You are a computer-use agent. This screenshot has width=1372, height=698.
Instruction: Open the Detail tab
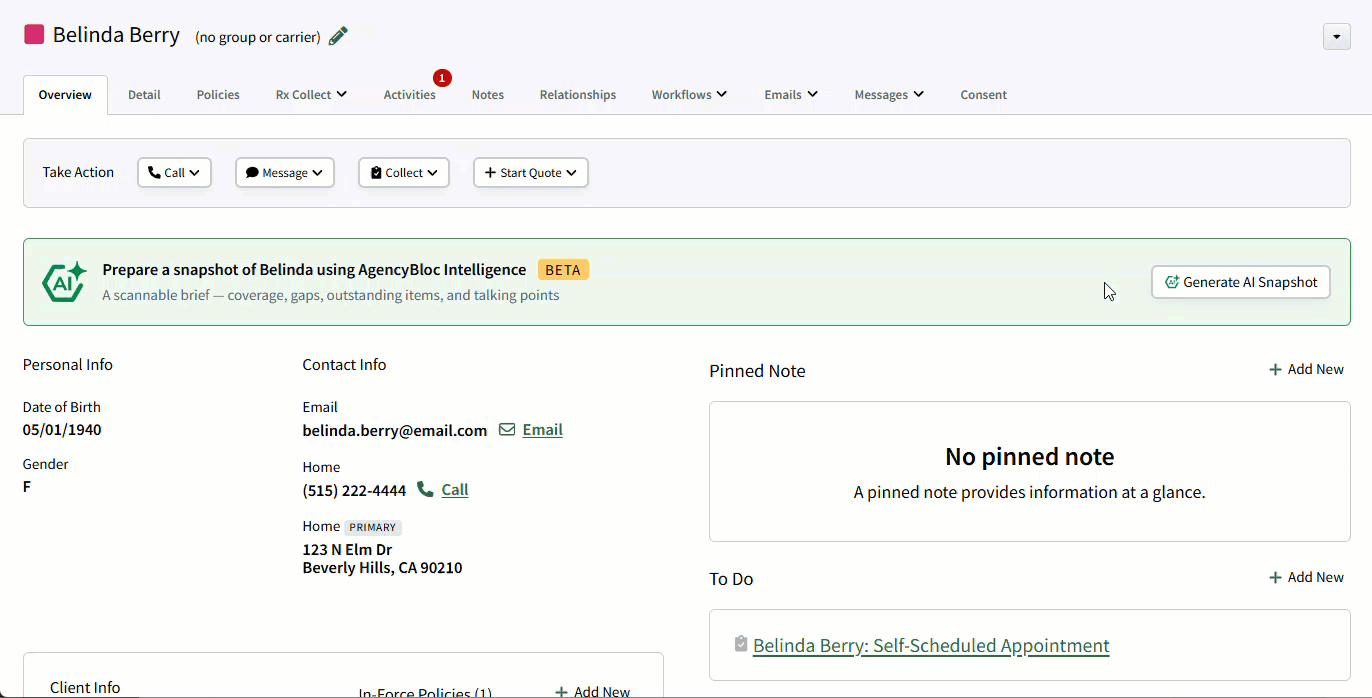pyautogui.click(x=144, y=95)
